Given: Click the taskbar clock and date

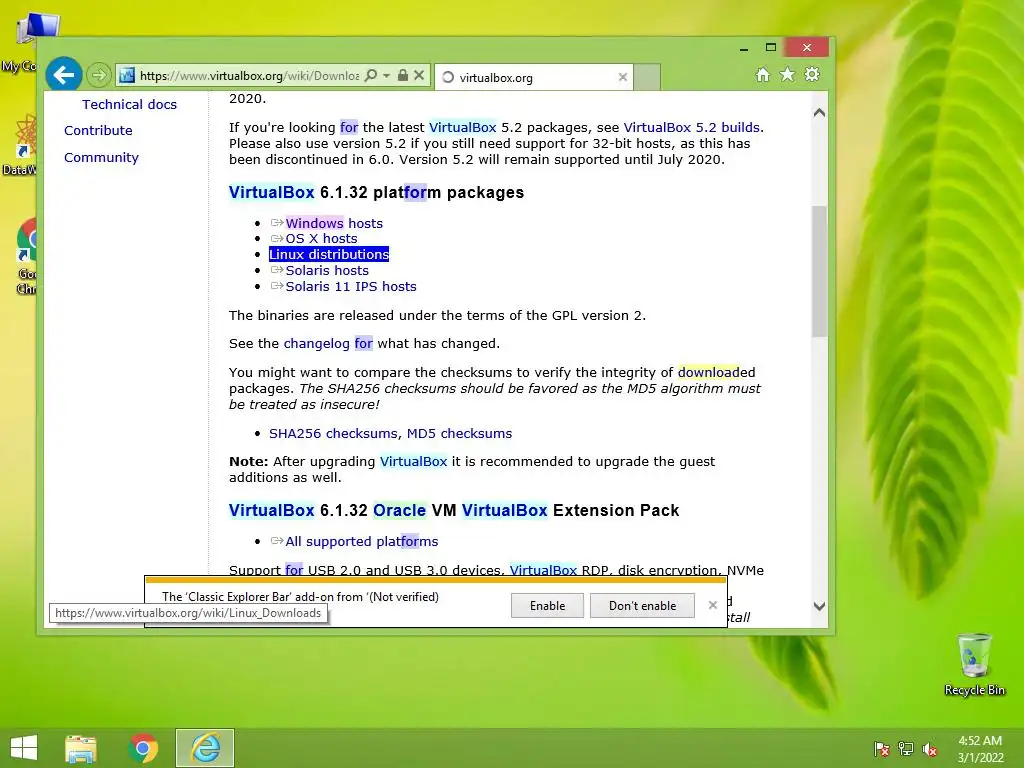Looking at the screenshot, I should pyautogui.click(x=980, y=749).
